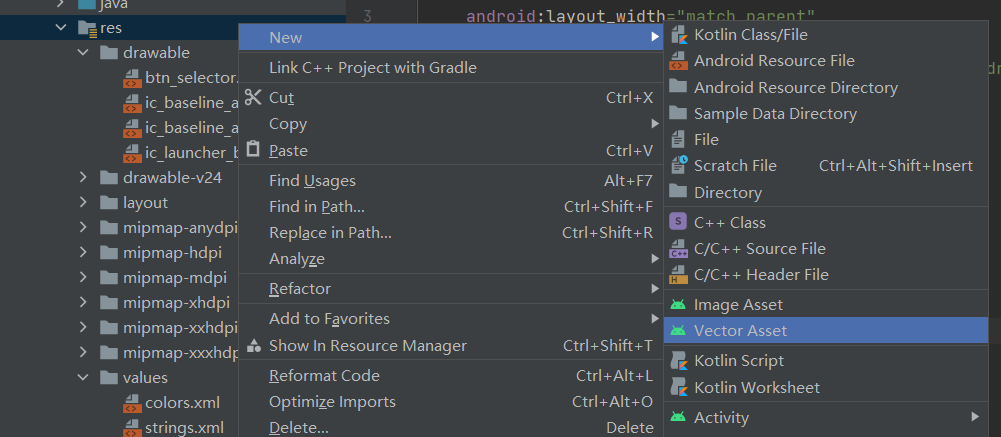Image resolution: width=1001 pixels, height=437 pixels.
Task: Click the C/C++ Source File icon
Action: point(678,249)
